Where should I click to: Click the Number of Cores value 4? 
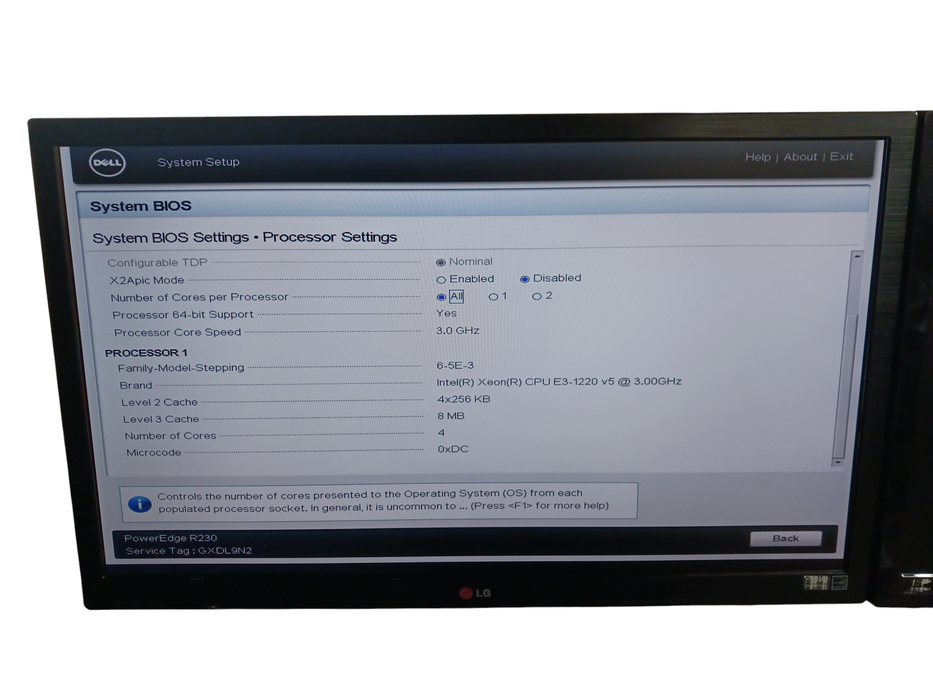point(441,433)
